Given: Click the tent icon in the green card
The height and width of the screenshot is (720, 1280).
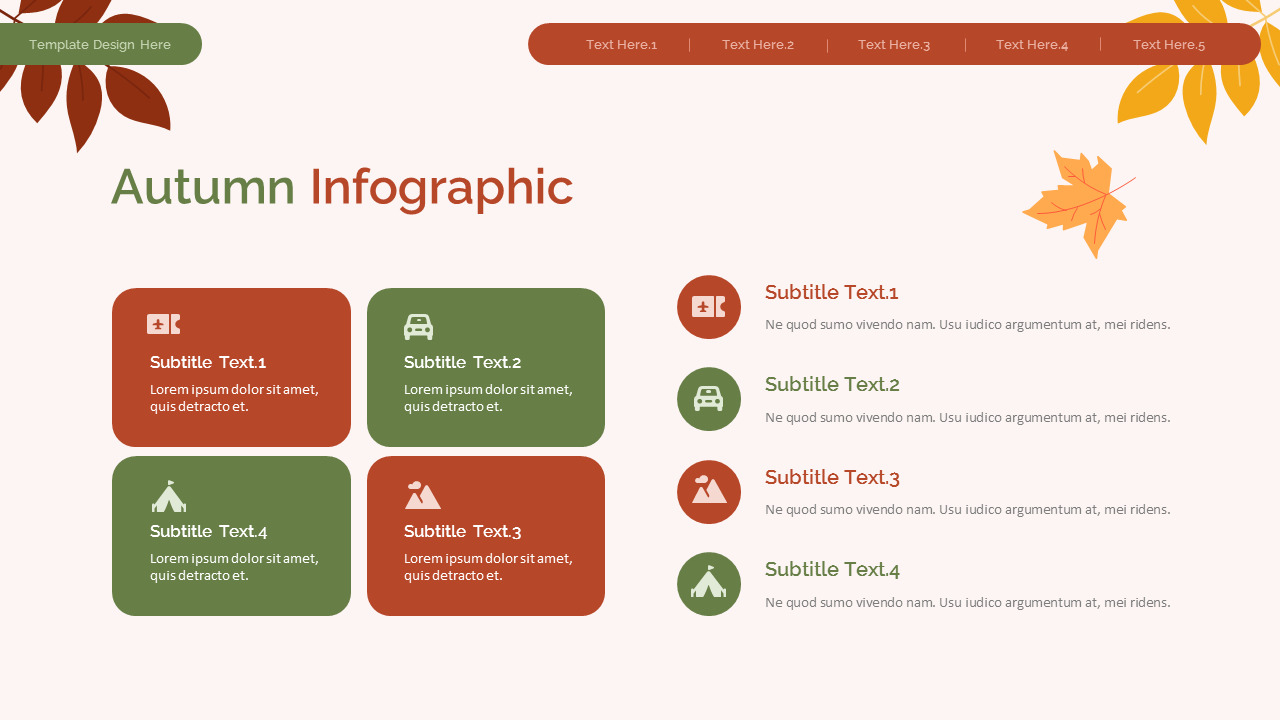Looking at the screenshot, I should pos(169,496).
